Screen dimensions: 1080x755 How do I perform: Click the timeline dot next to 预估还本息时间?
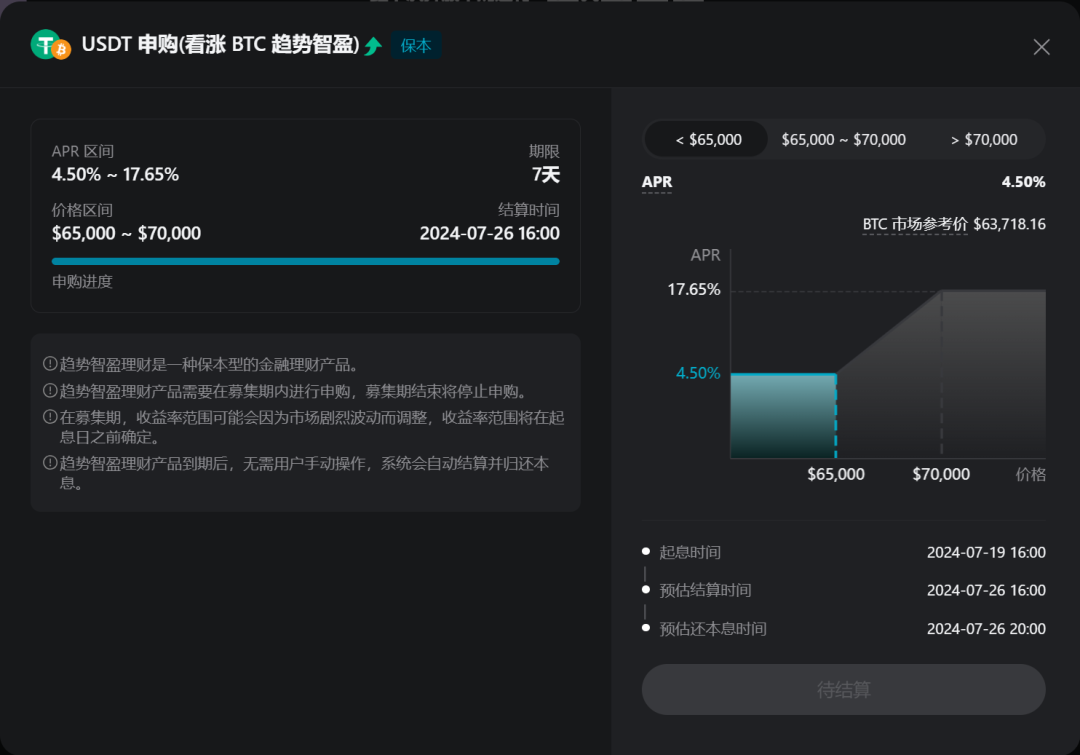(x=646, y=628)
